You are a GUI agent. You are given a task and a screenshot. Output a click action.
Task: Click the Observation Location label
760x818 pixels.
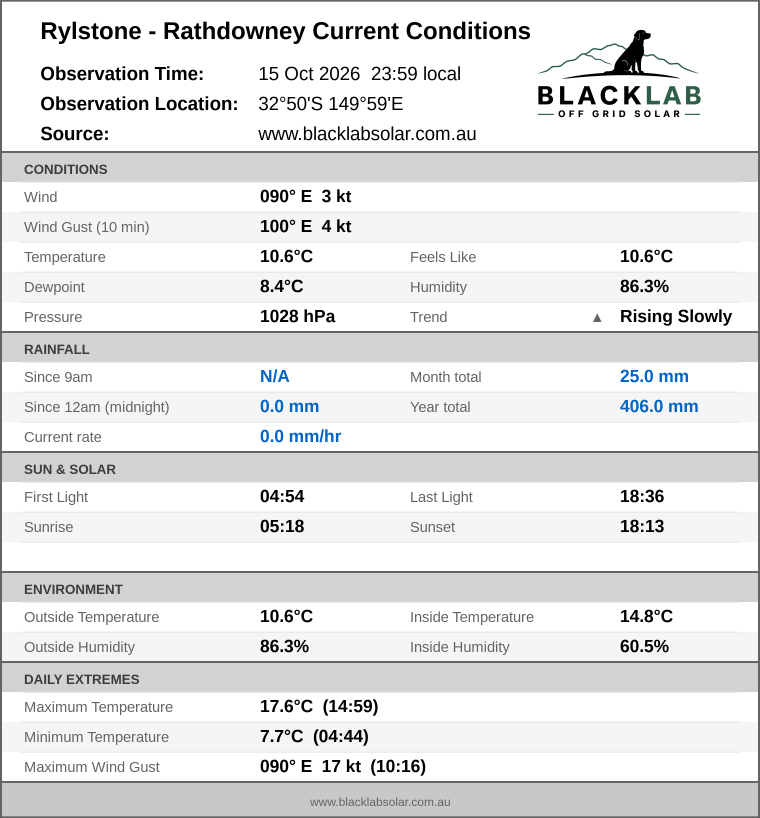pos(139,104)
